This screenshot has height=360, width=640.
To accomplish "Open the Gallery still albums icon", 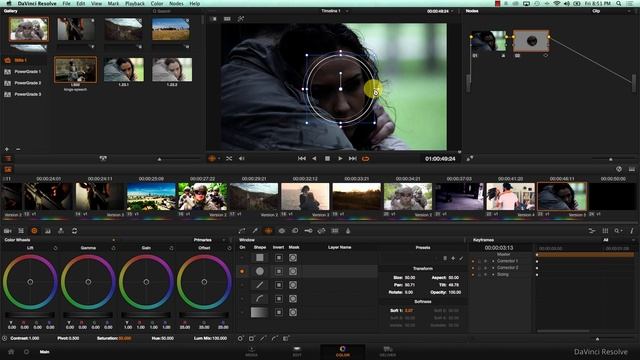I will point(8,158).
